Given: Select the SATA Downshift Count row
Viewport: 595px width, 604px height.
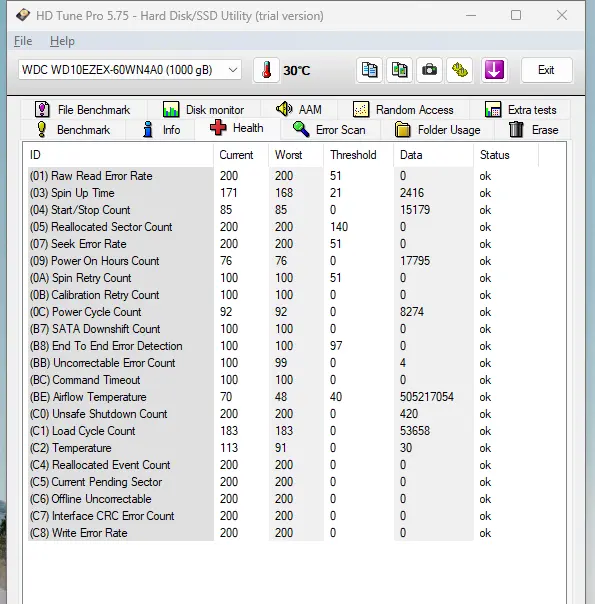Looking at the screenshot, I should click(283, 329).
